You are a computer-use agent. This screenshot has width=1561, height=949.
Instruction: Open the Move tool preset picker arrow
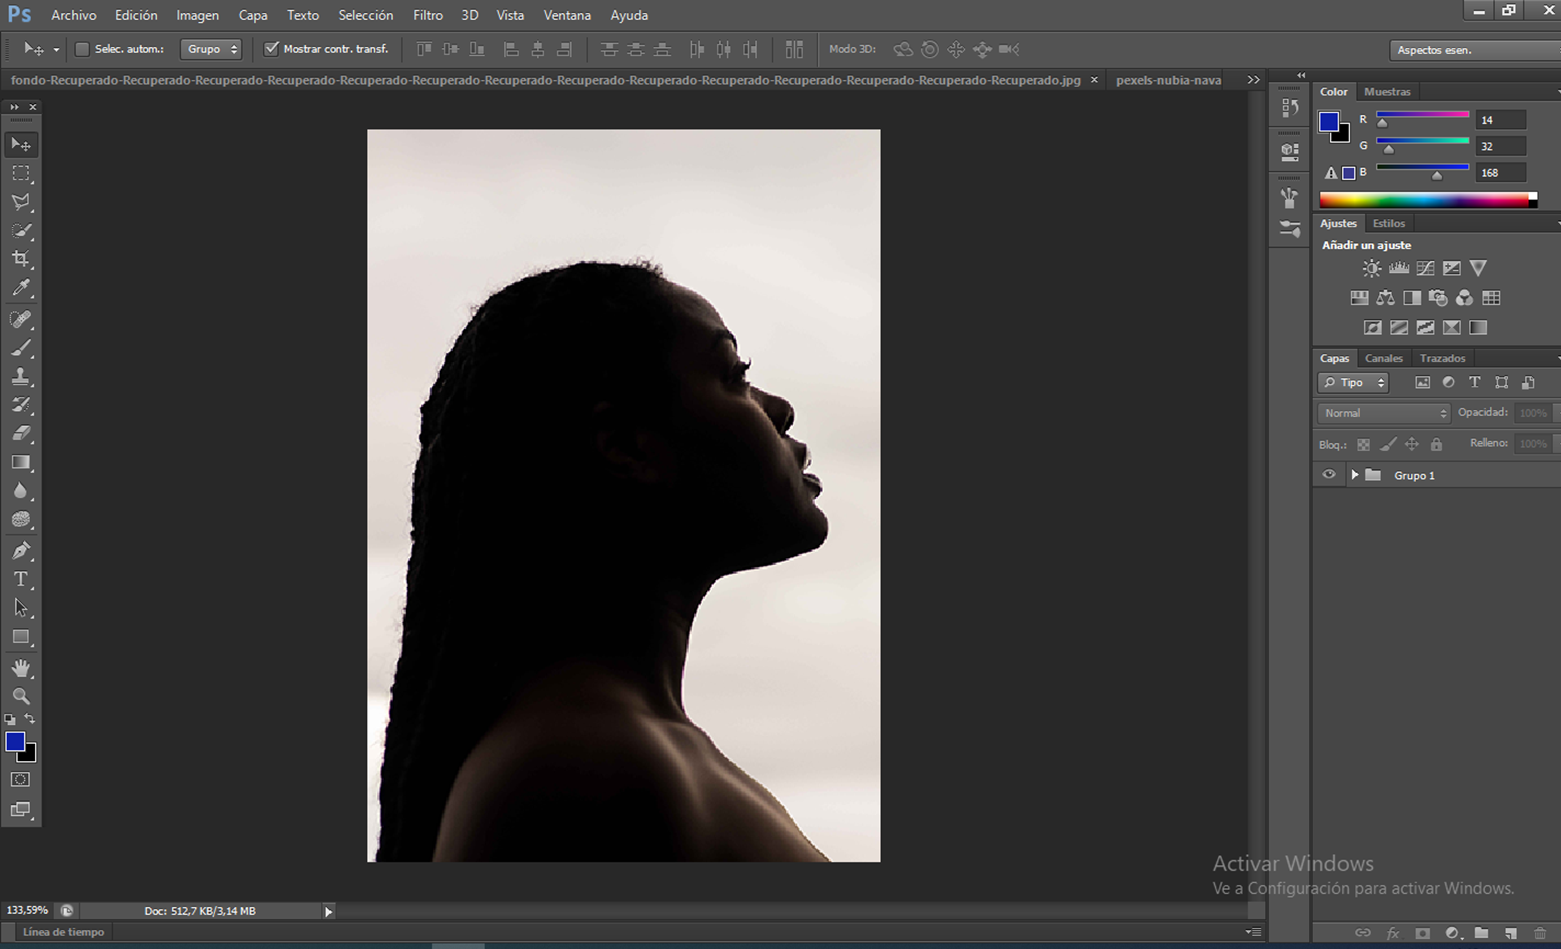56,49
